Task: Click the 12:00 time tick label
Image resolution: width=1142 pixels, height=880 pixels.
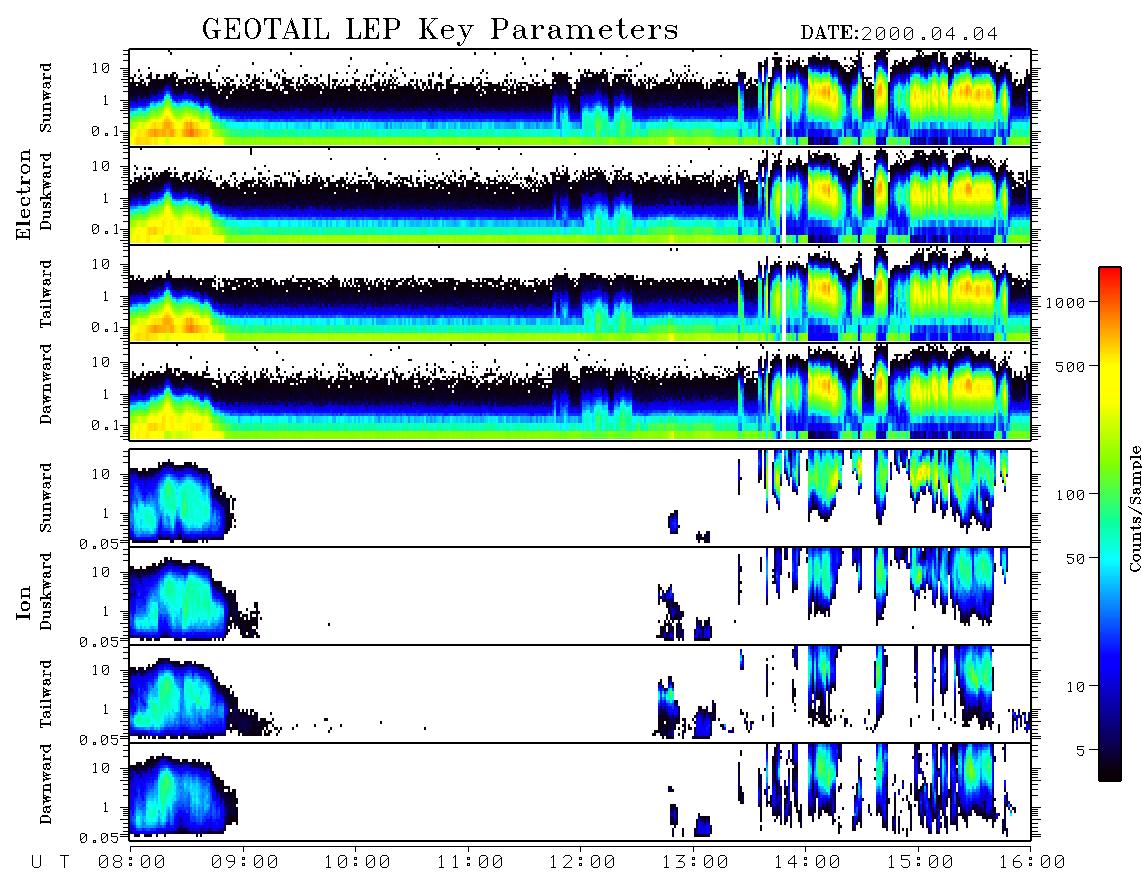Action: tap(583, 862)
